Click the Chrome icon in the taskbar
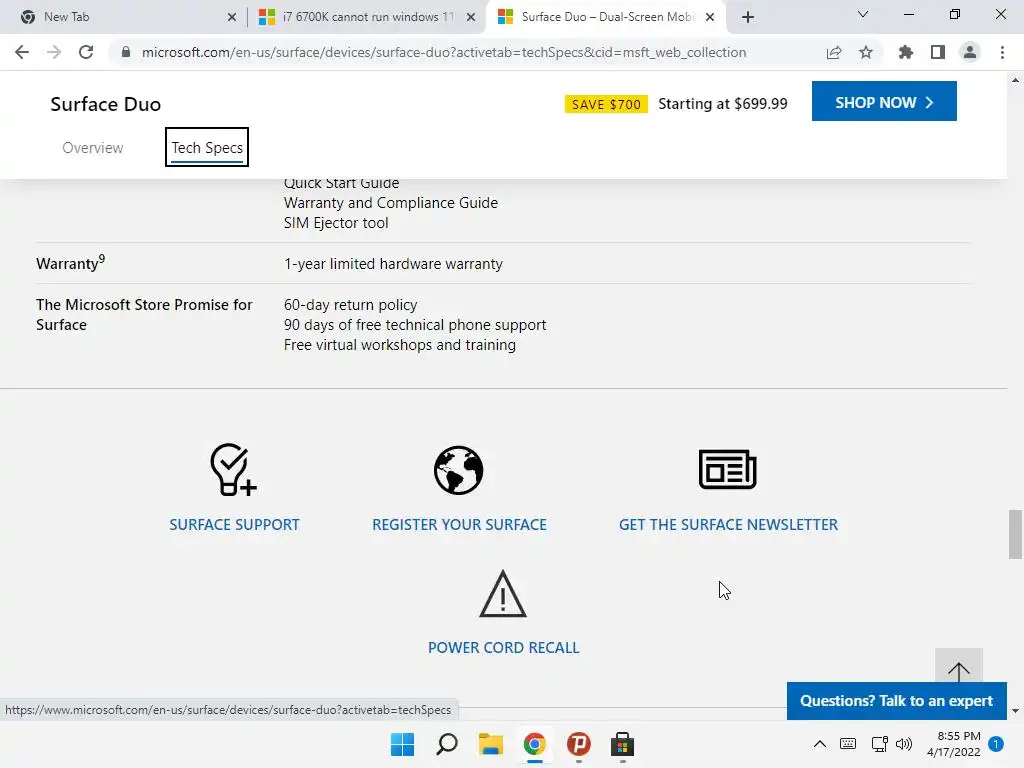This screenshot has width=1024, height=768. 534,744
